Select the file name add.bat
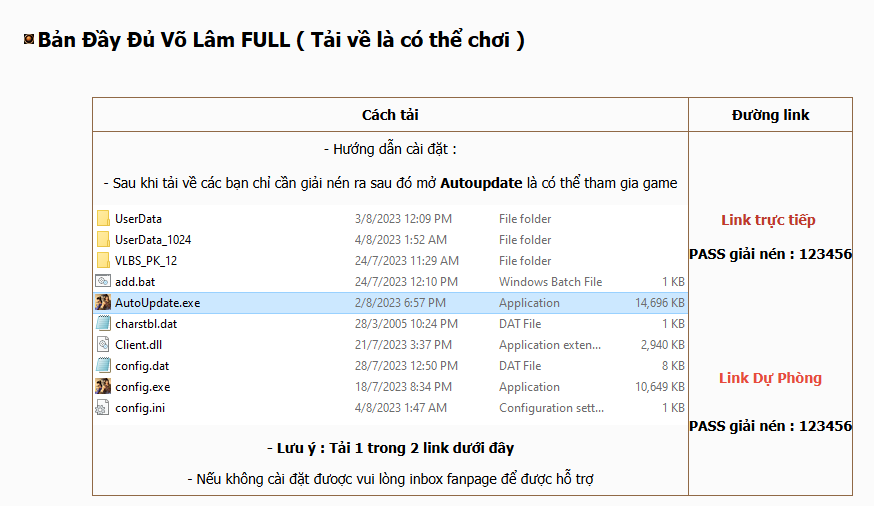This screenshot has height=506, width=874. click(135, 282)
